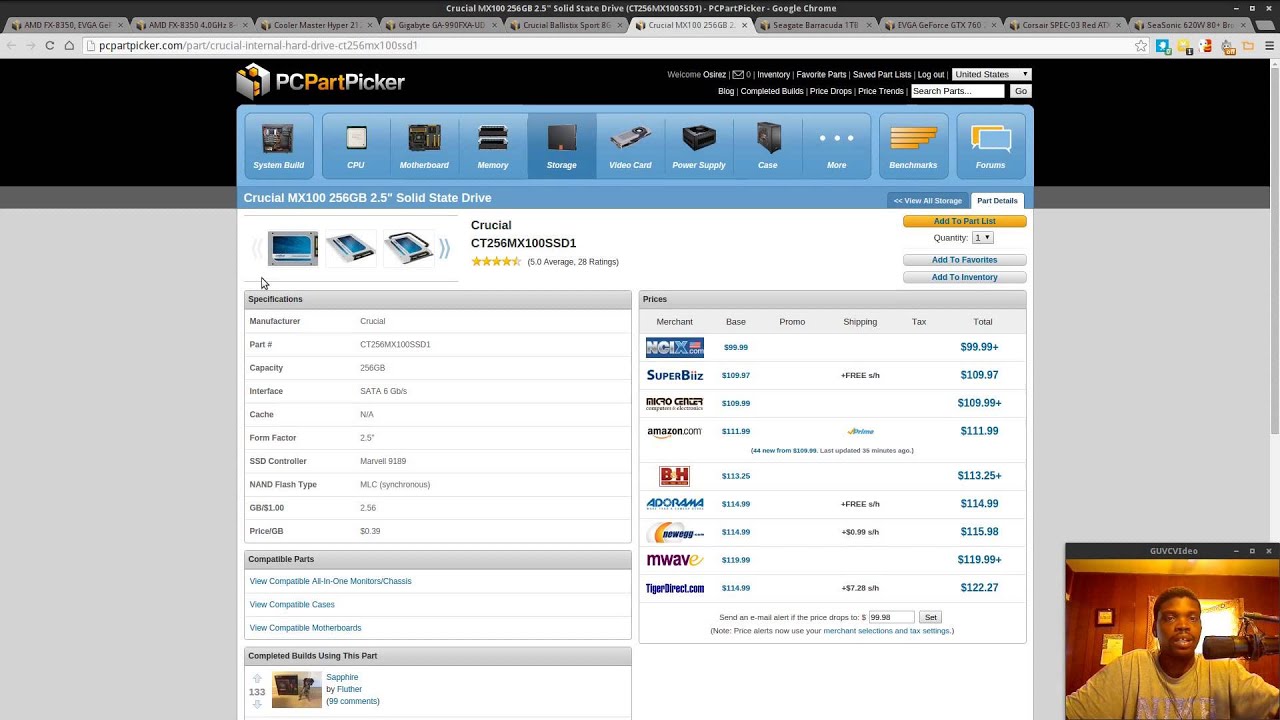The image size is (1280, 720).
Task: Click the Add To Favorites button
Action: tap(964, 260)
